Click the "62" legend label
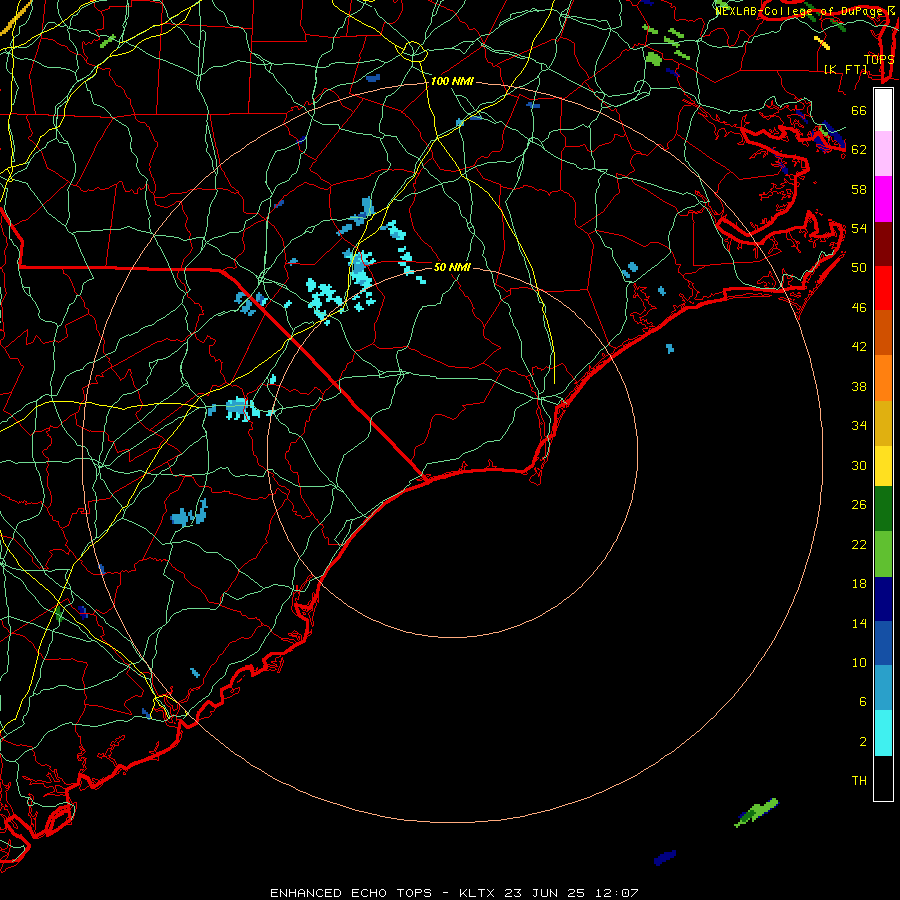Screen dimensions: 900x900 coord(859,150)
